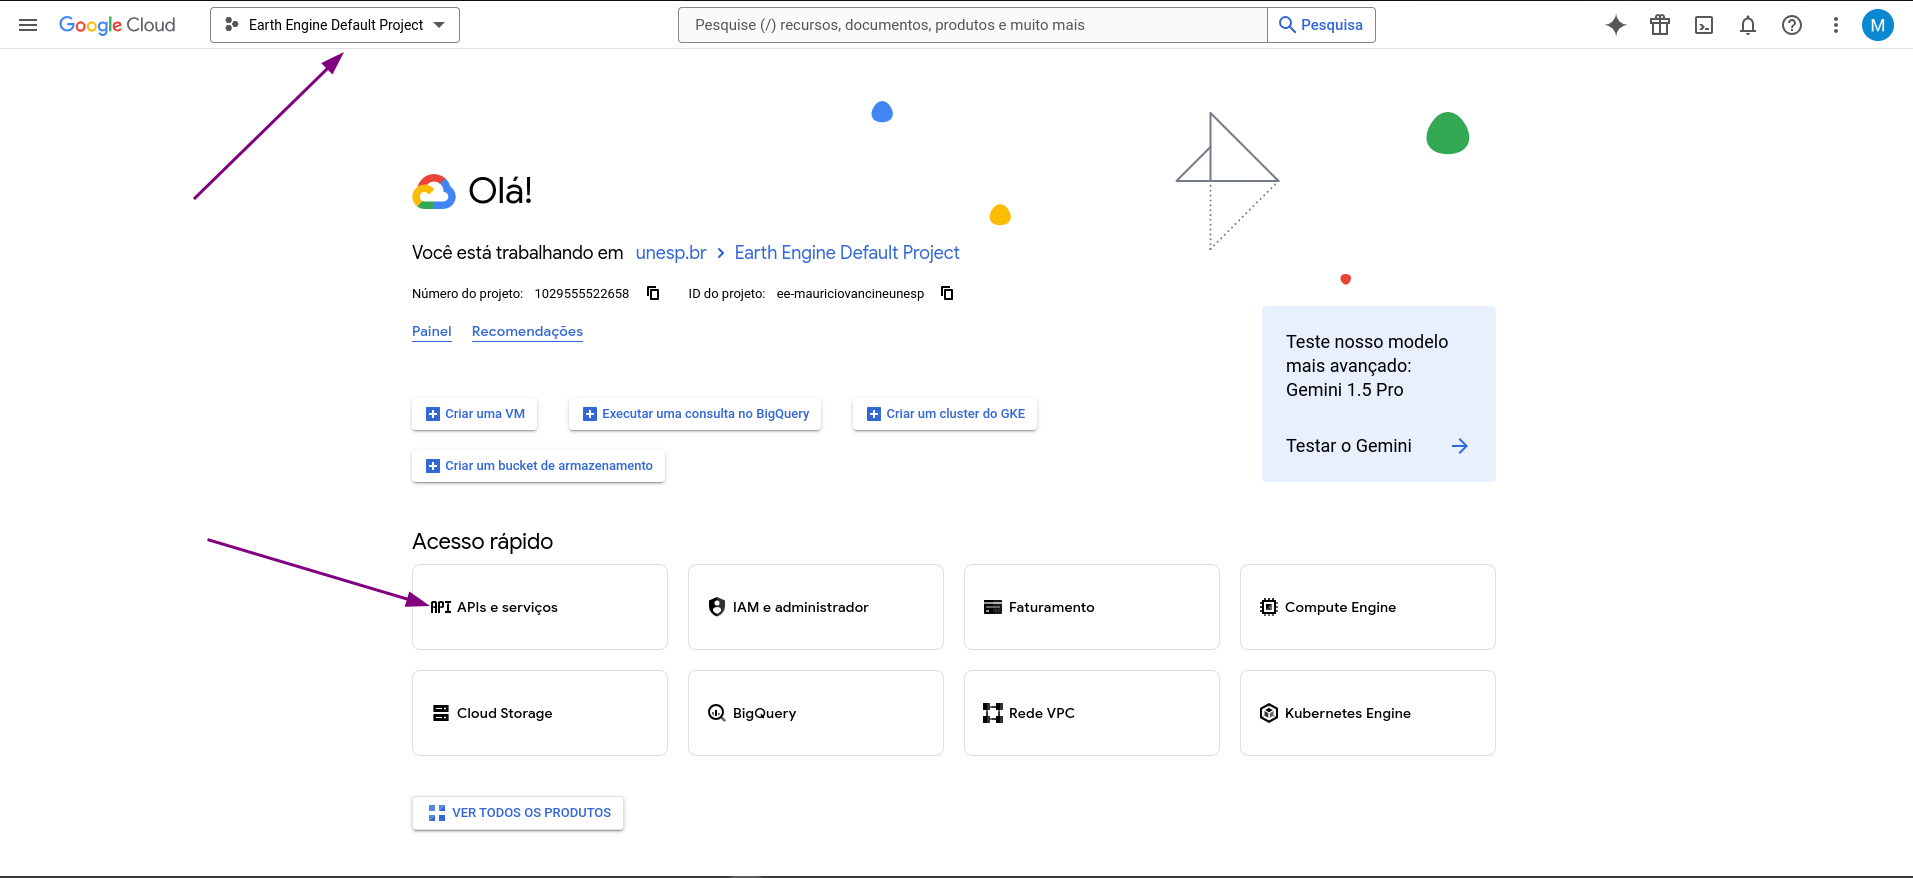Open the Compute Engine card
The height and width of the screenshot is (878, 1913).
tap(1368, 607)
